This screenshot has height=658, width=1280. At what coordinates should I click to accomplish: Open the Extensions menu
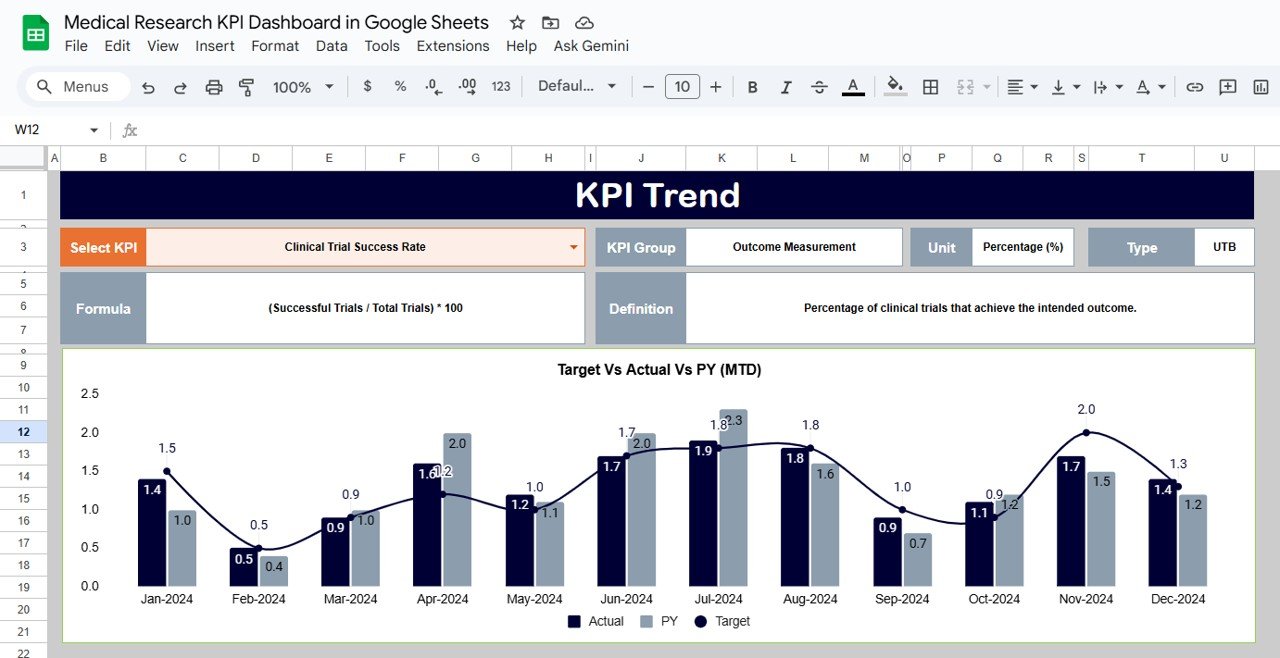[452, 46]
